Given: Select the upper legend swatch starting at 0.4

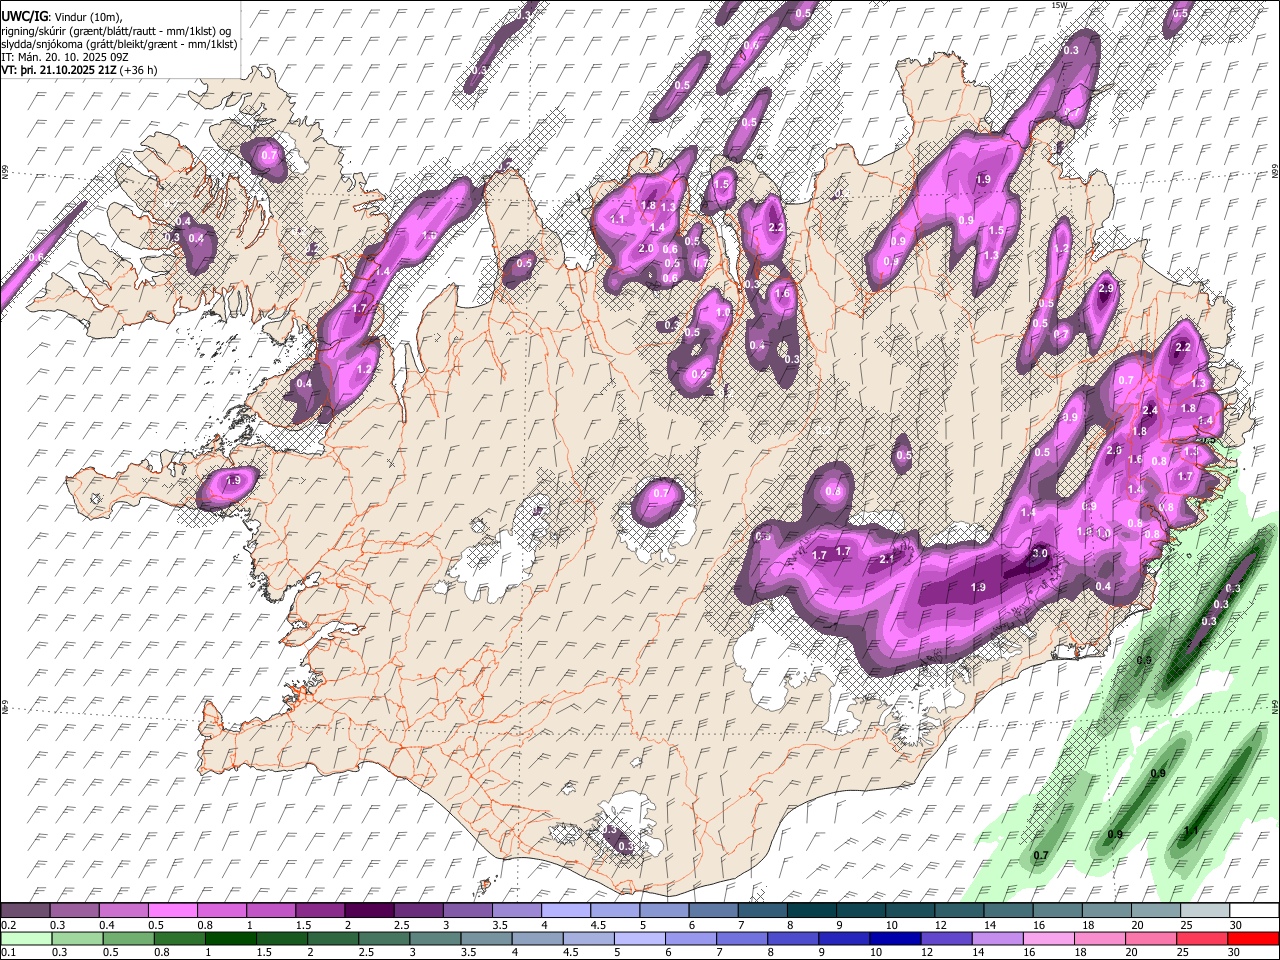Looking at the screenshot, I should 123,910.
